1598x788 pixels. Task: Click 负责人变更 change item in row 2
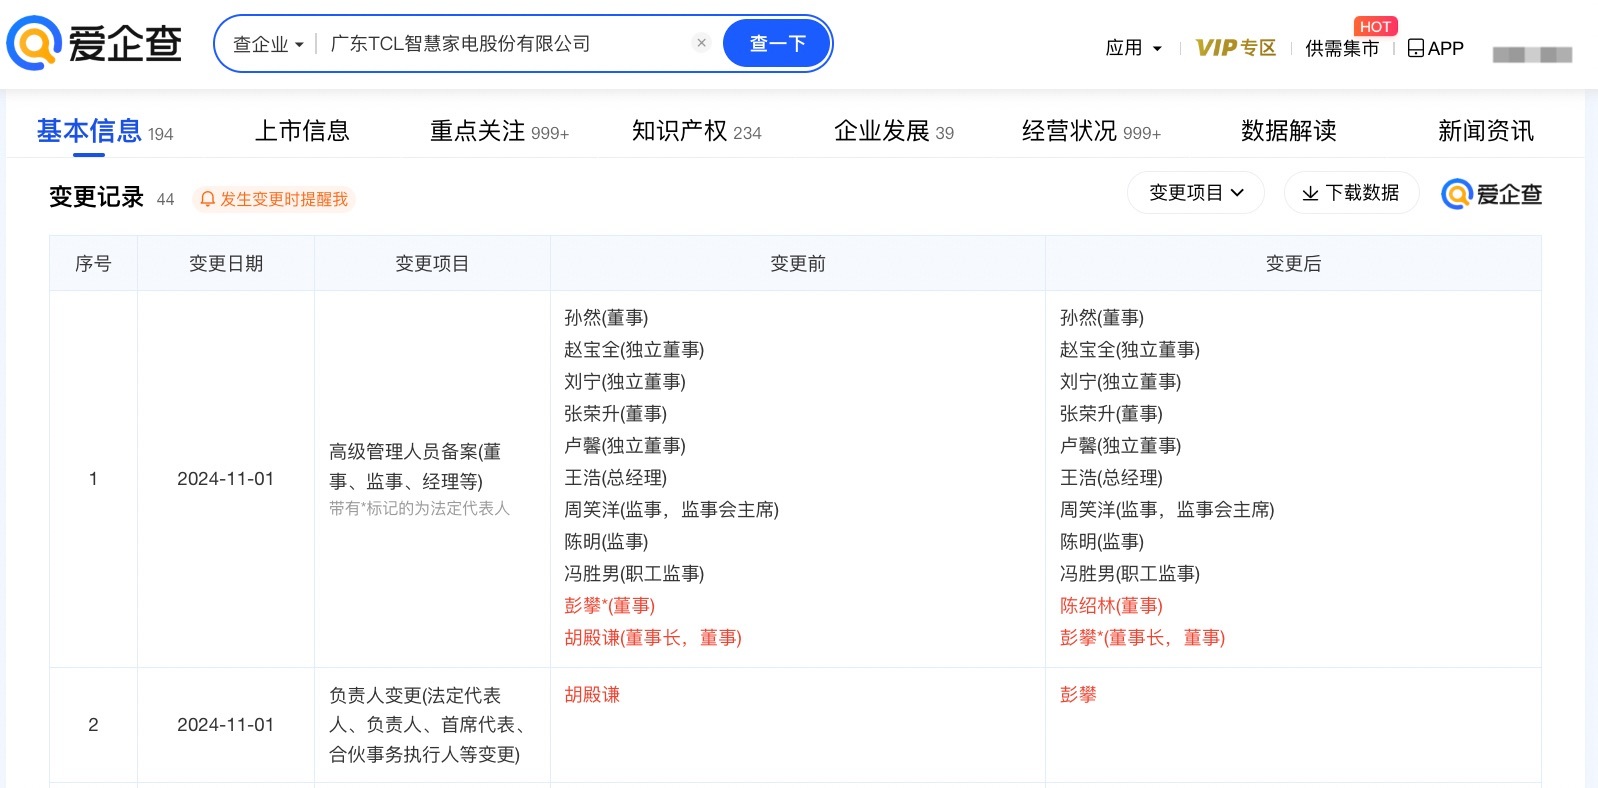click(427, 725)
